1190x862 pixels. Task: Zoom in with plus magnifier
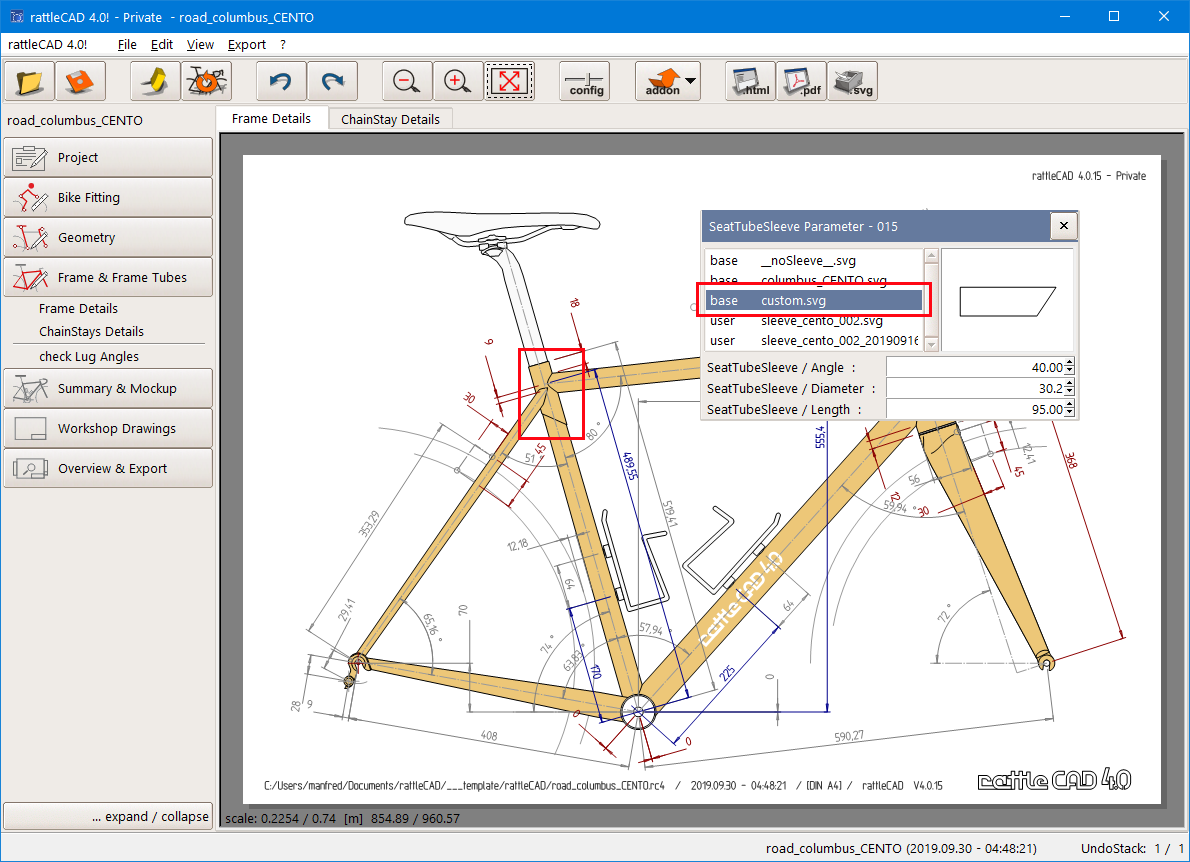click(458, 81)
